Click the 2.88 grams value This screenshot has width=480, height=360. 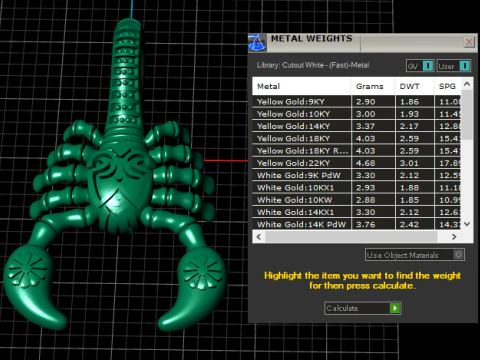click(x=365, y=200)
